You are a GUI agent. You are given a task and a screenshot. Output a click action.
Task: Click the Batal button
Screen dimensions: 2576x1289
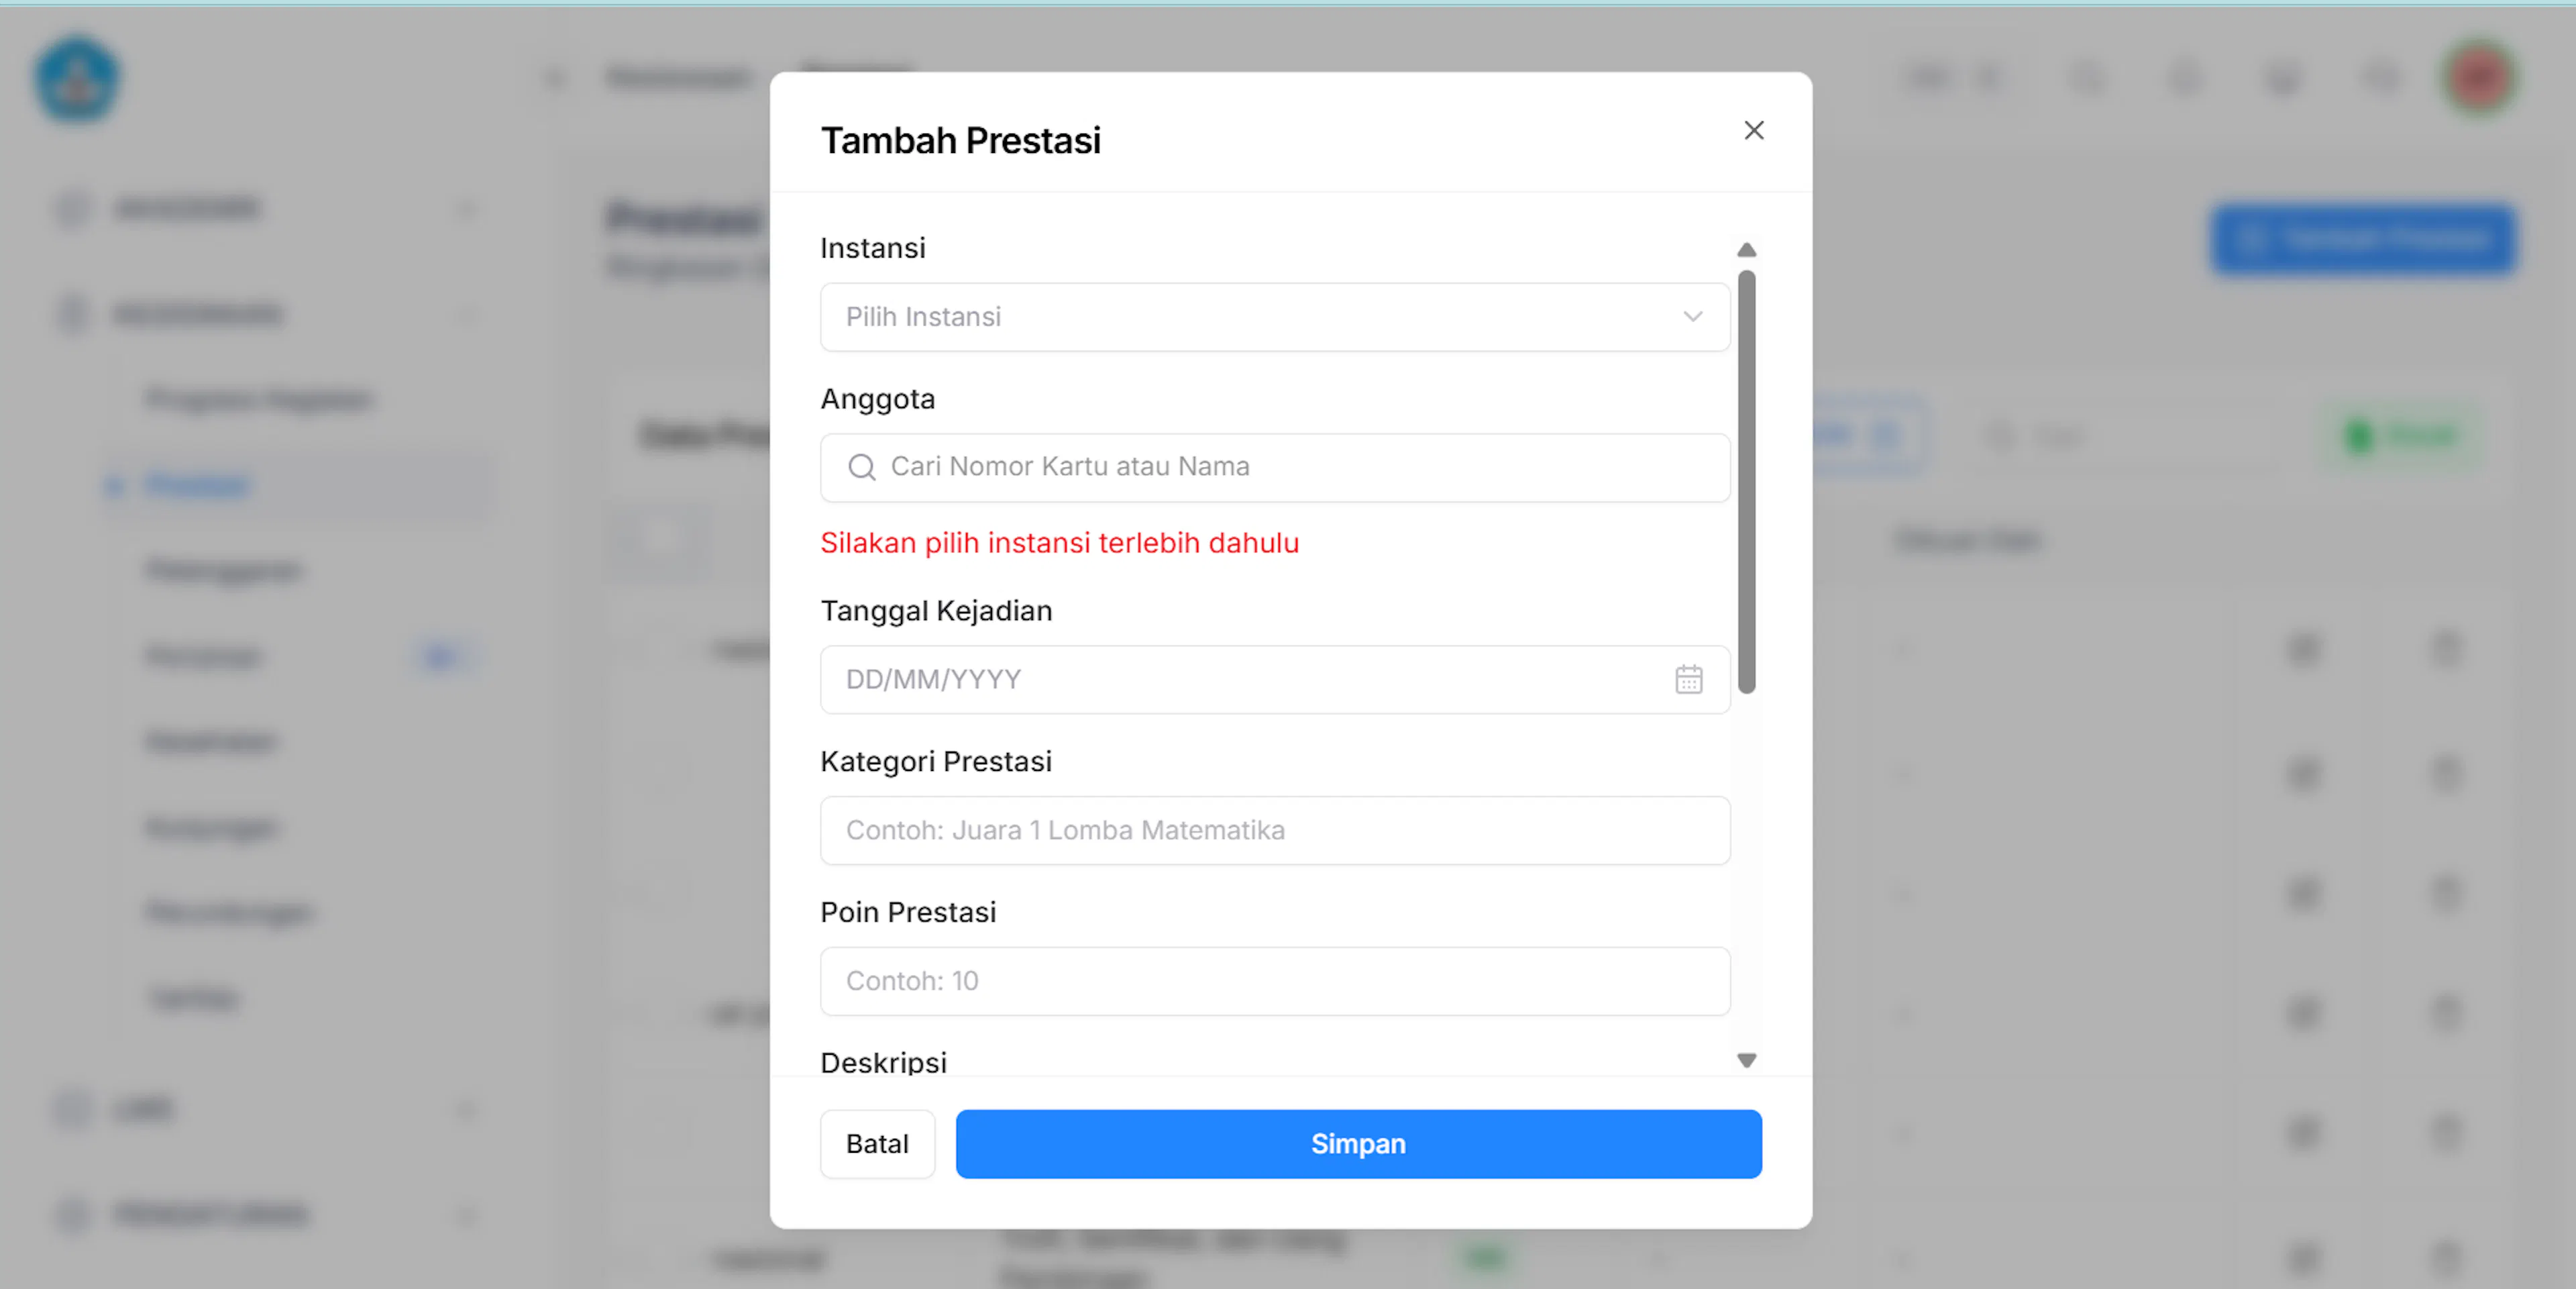click(877, 1144)
